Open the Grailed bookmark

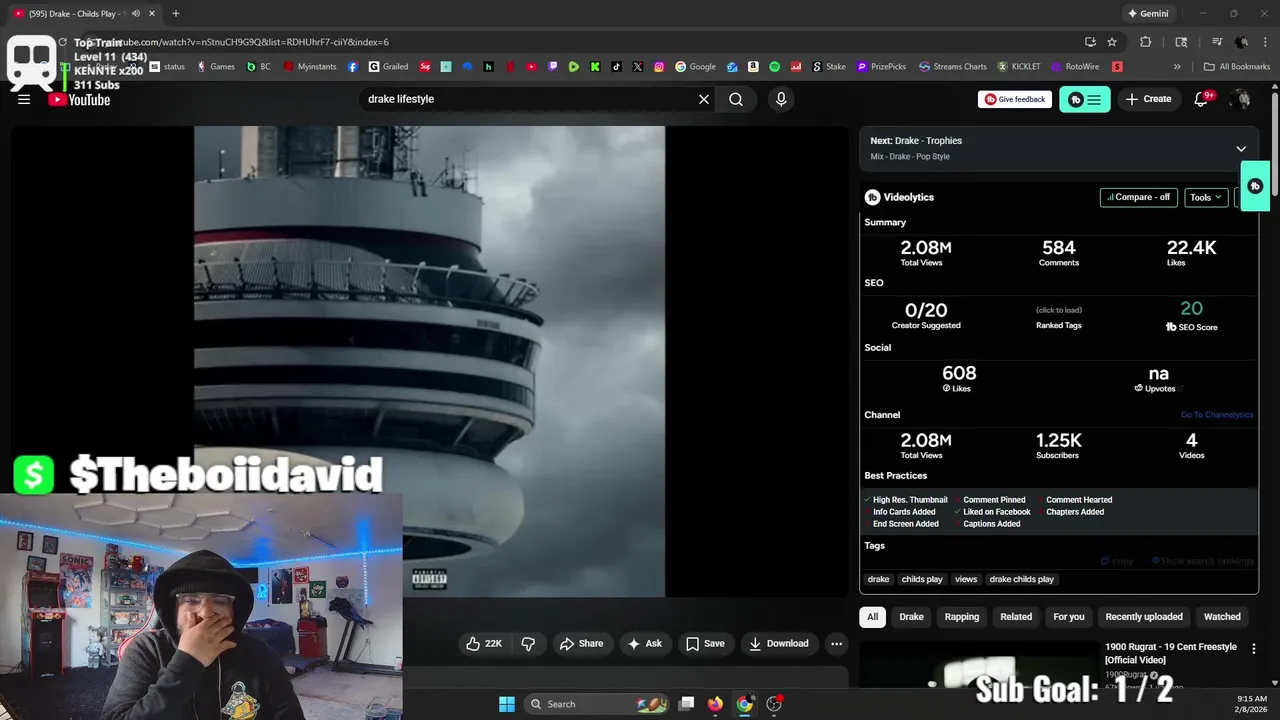388,67
